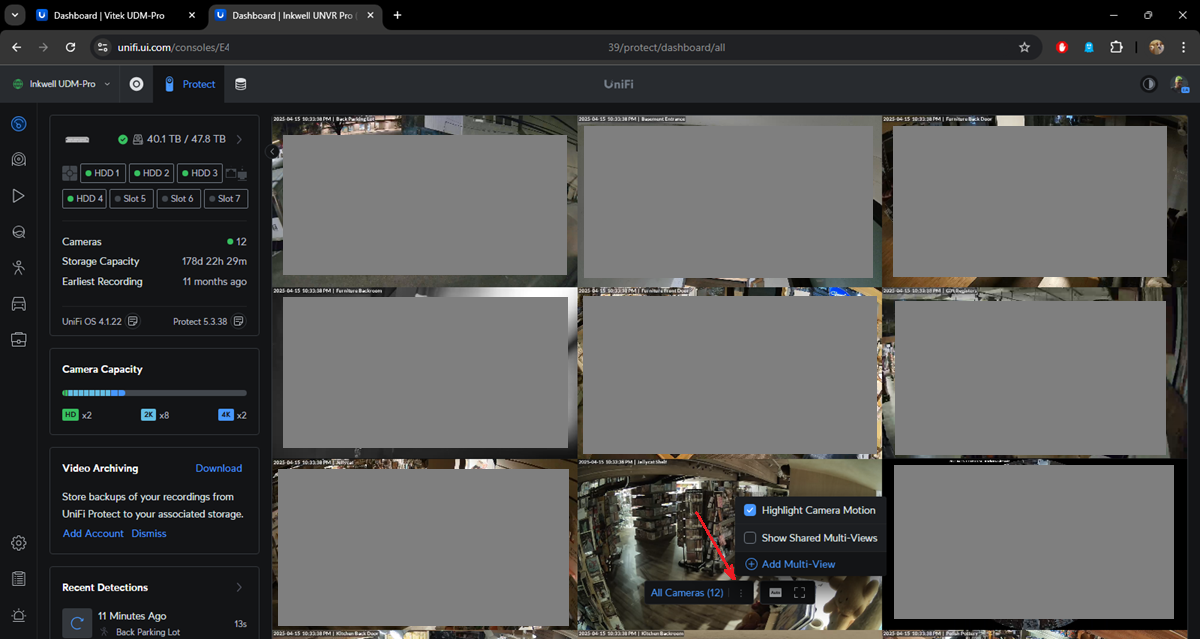Viewport: 1200px width, 639px height.
Task: Switch to the Protect application tab
Action: [189, 84]
